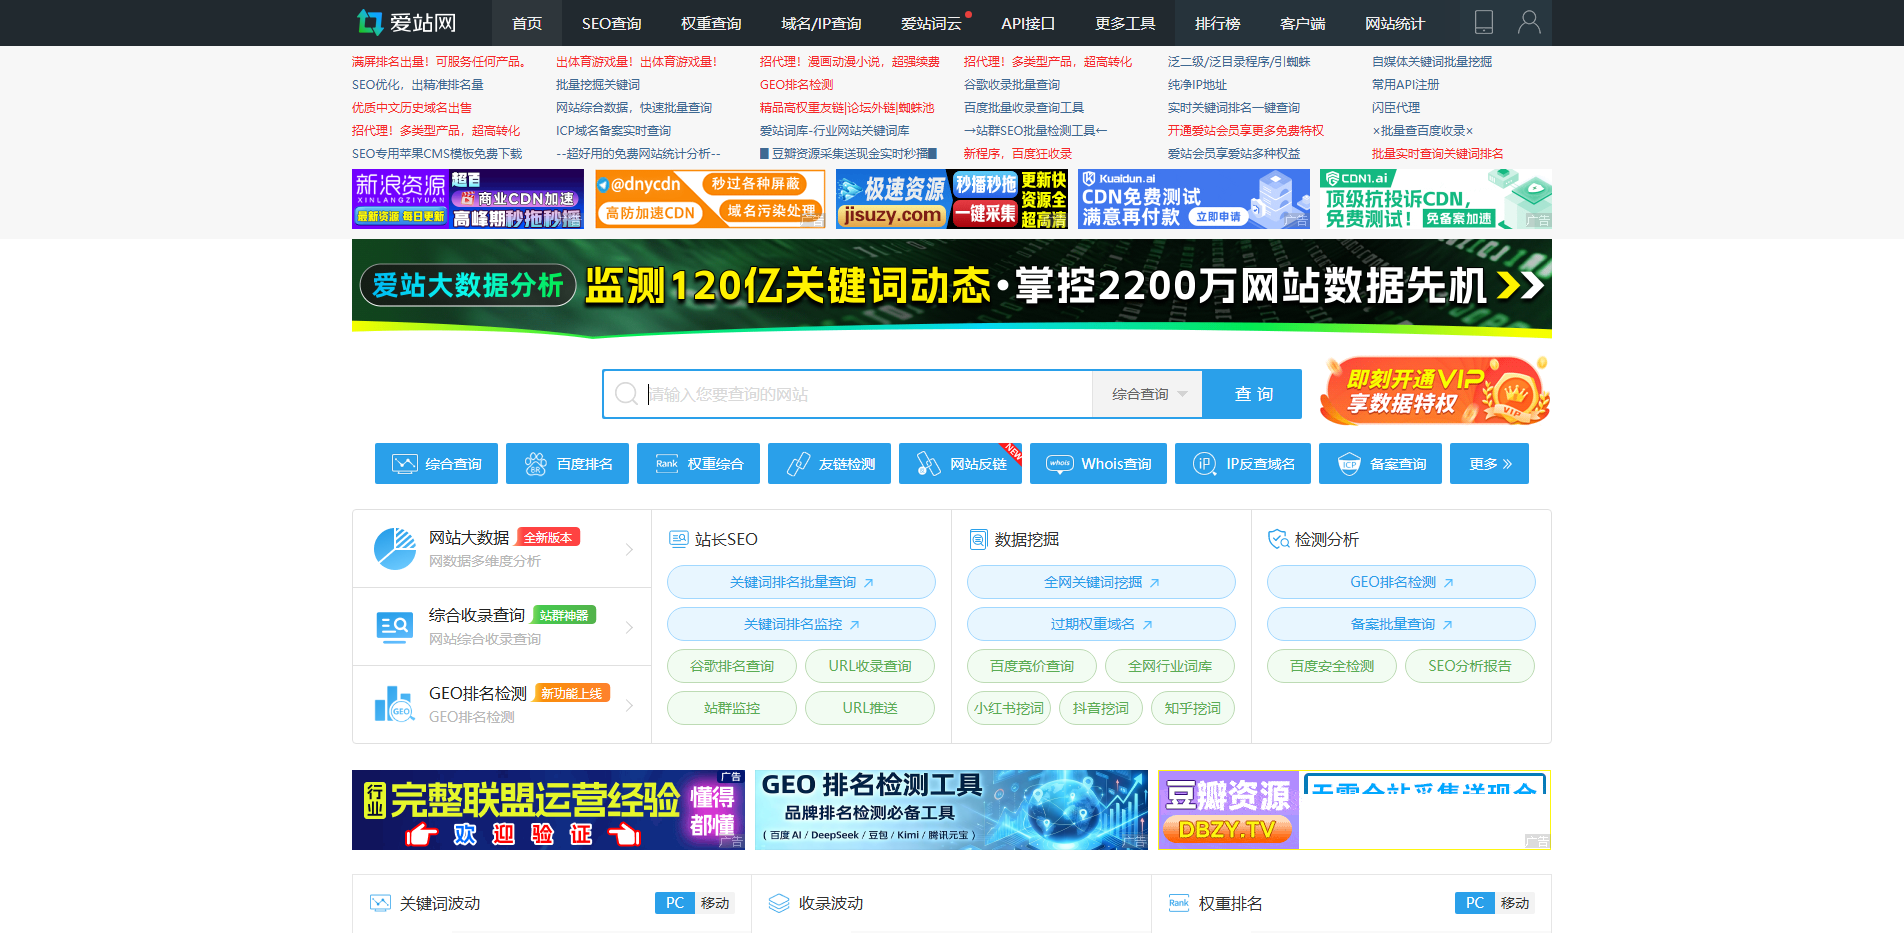Open the 综合查询 search type dropdown
The height and width of the screenshot is (933, 1904).
click(x=1146, y=393)
